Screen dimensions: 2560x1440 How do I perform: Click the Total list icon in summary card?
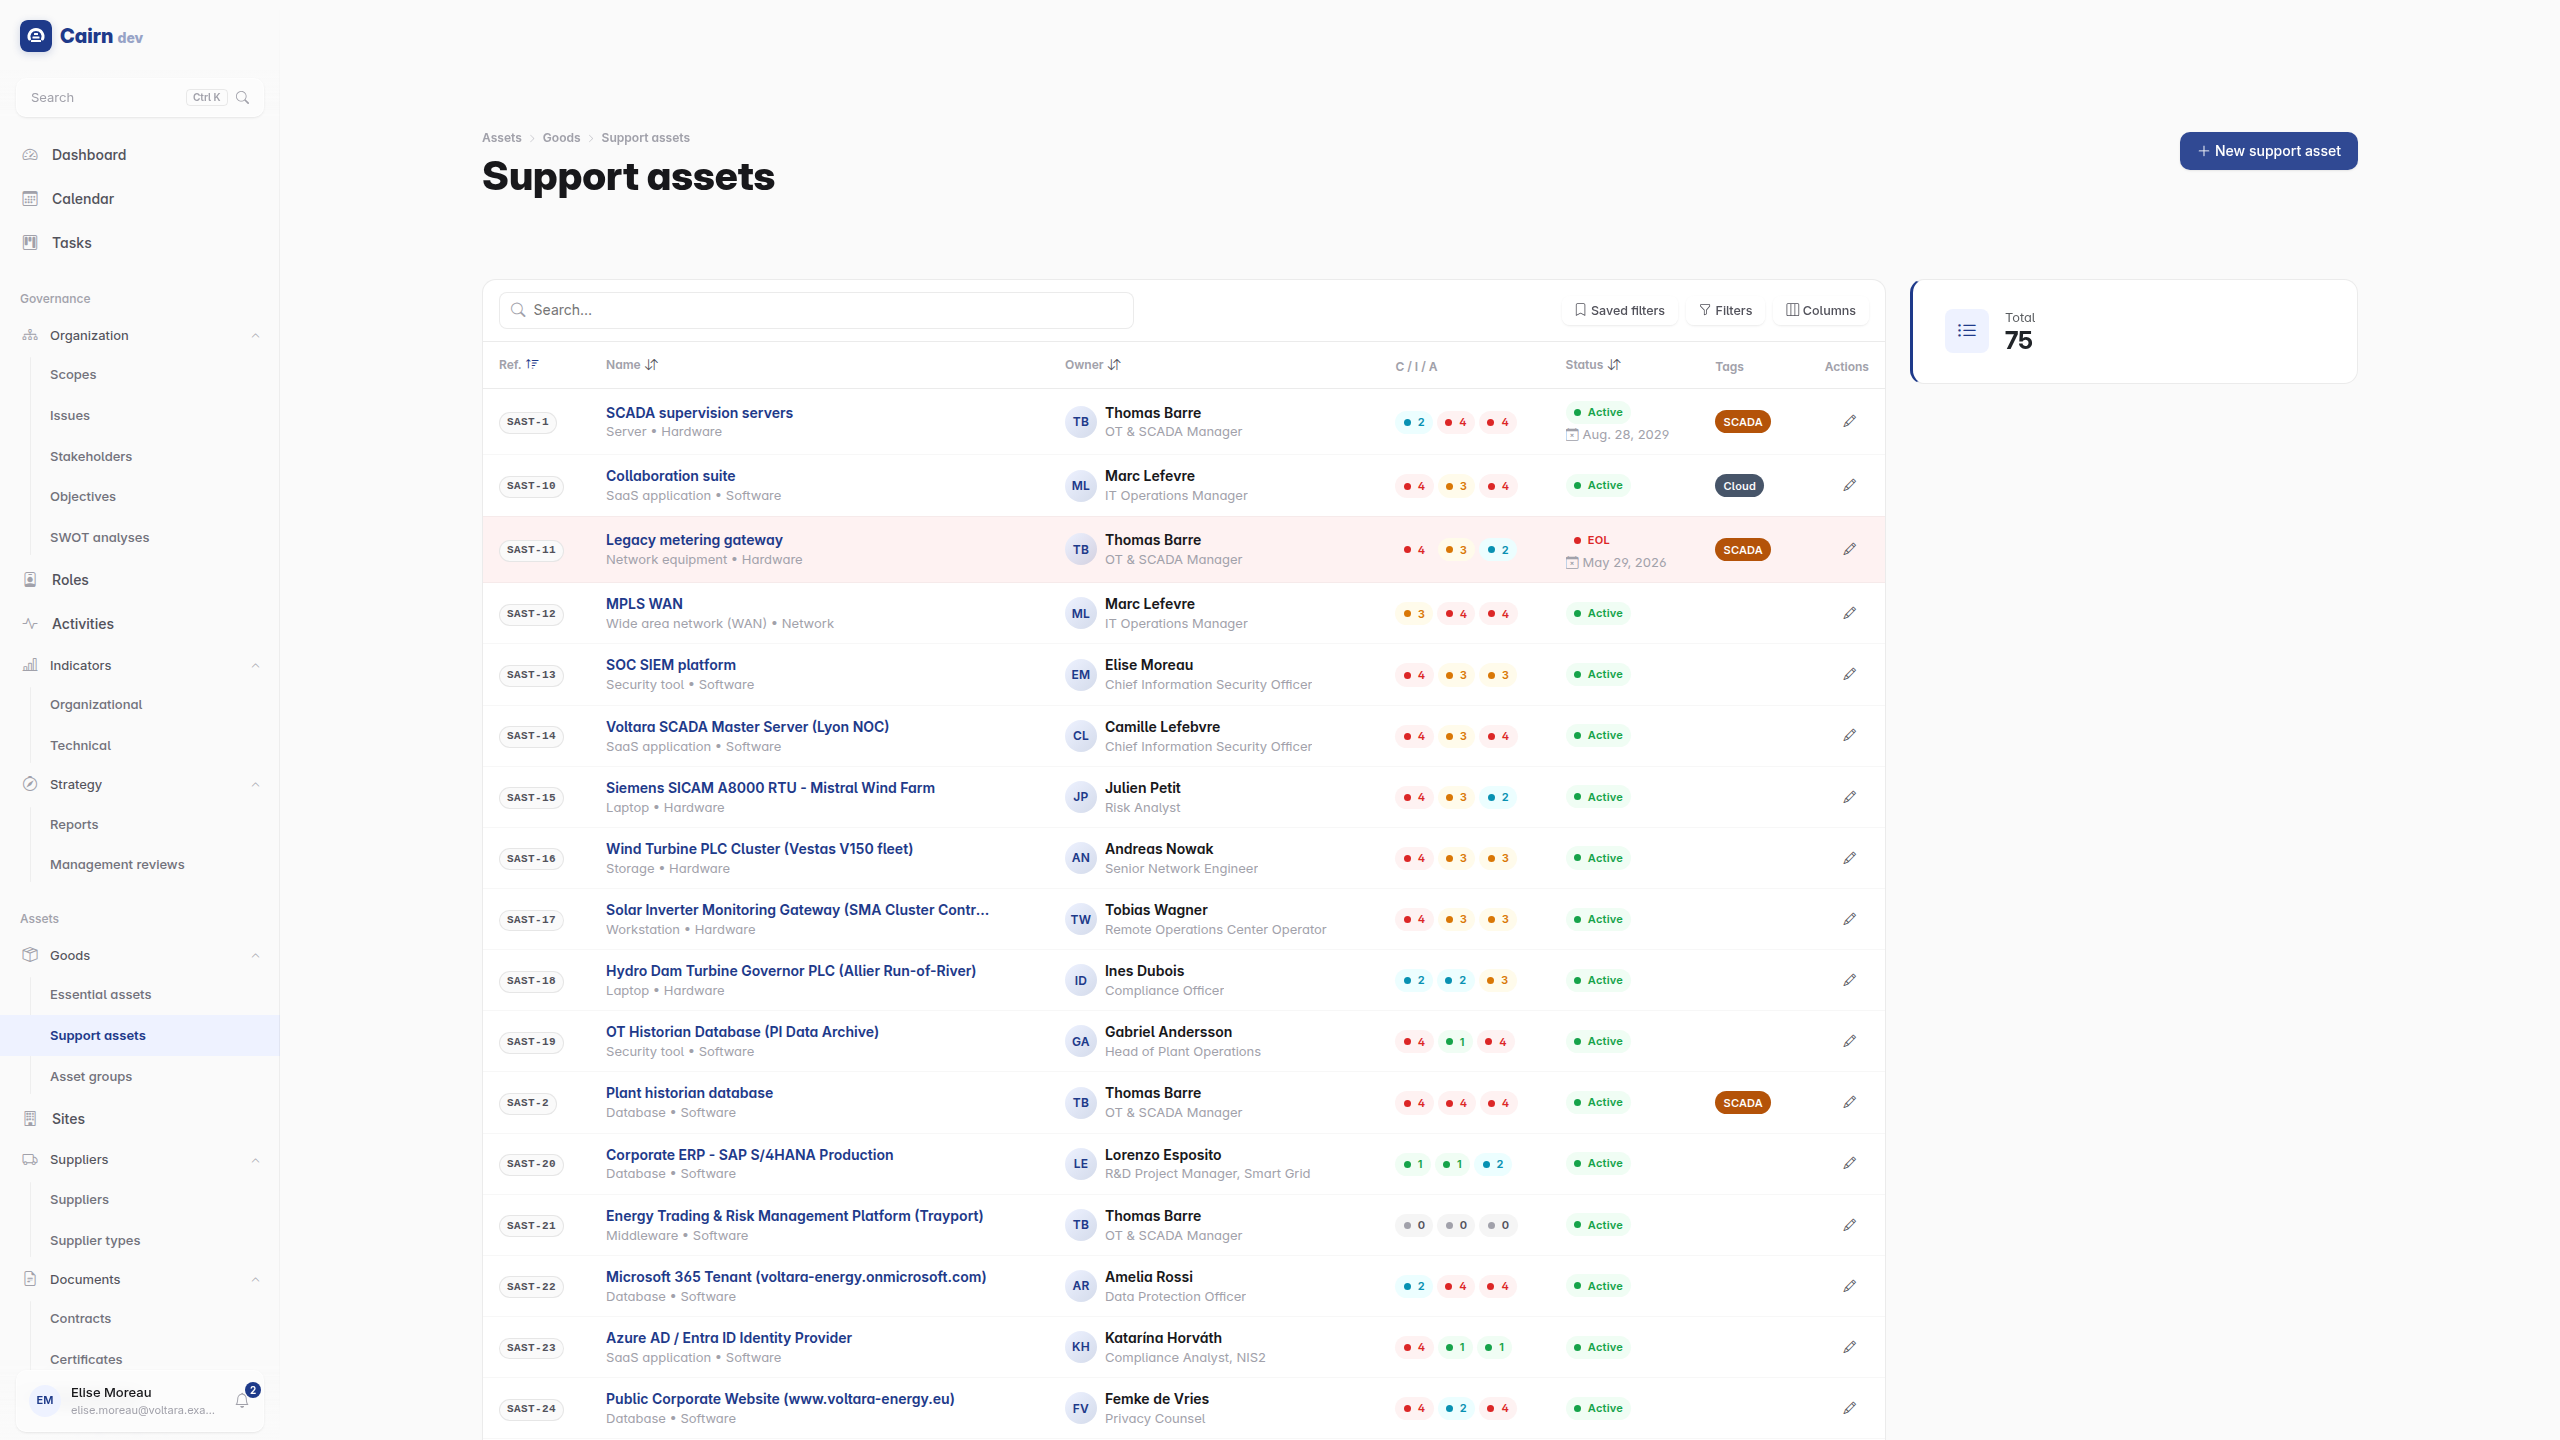(x=1967, y=331)
